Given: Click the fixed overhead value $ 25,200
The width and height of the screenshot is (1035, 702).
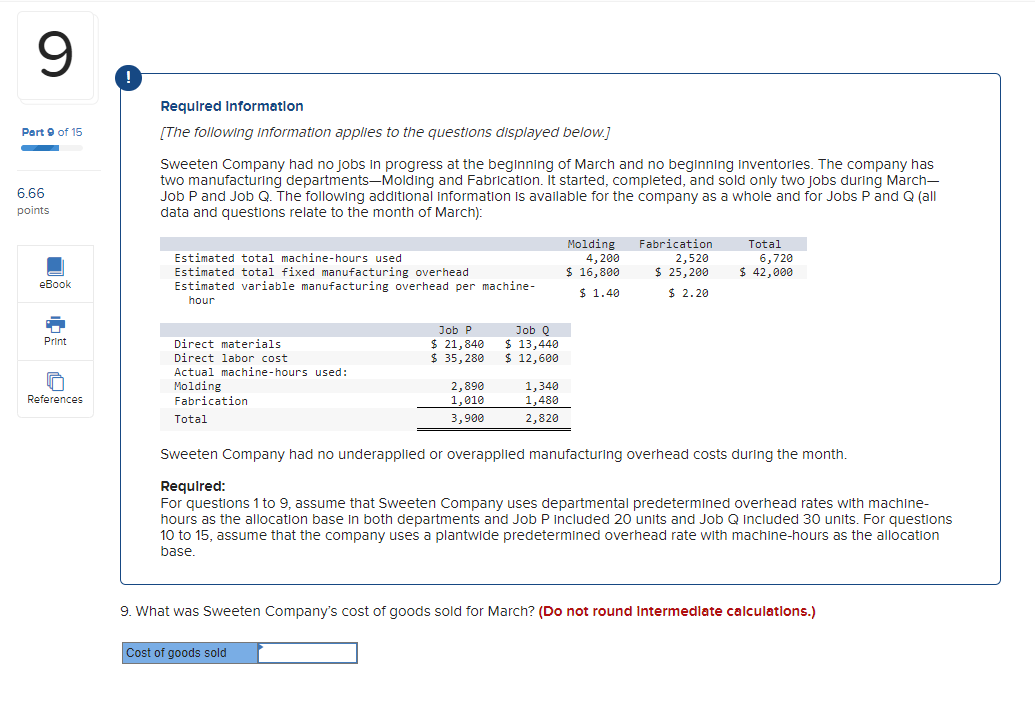Looking at the screenshot, I should [x=682, y=272].
